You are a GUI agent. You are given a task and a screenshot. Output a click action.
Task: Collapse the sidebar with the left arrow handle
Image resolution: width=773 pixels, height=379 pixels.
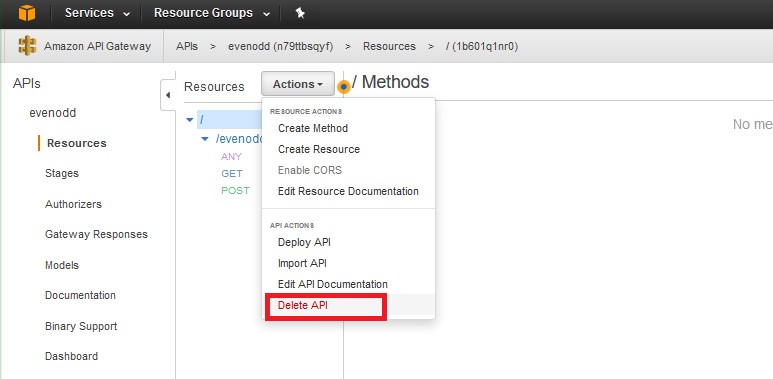168,95
